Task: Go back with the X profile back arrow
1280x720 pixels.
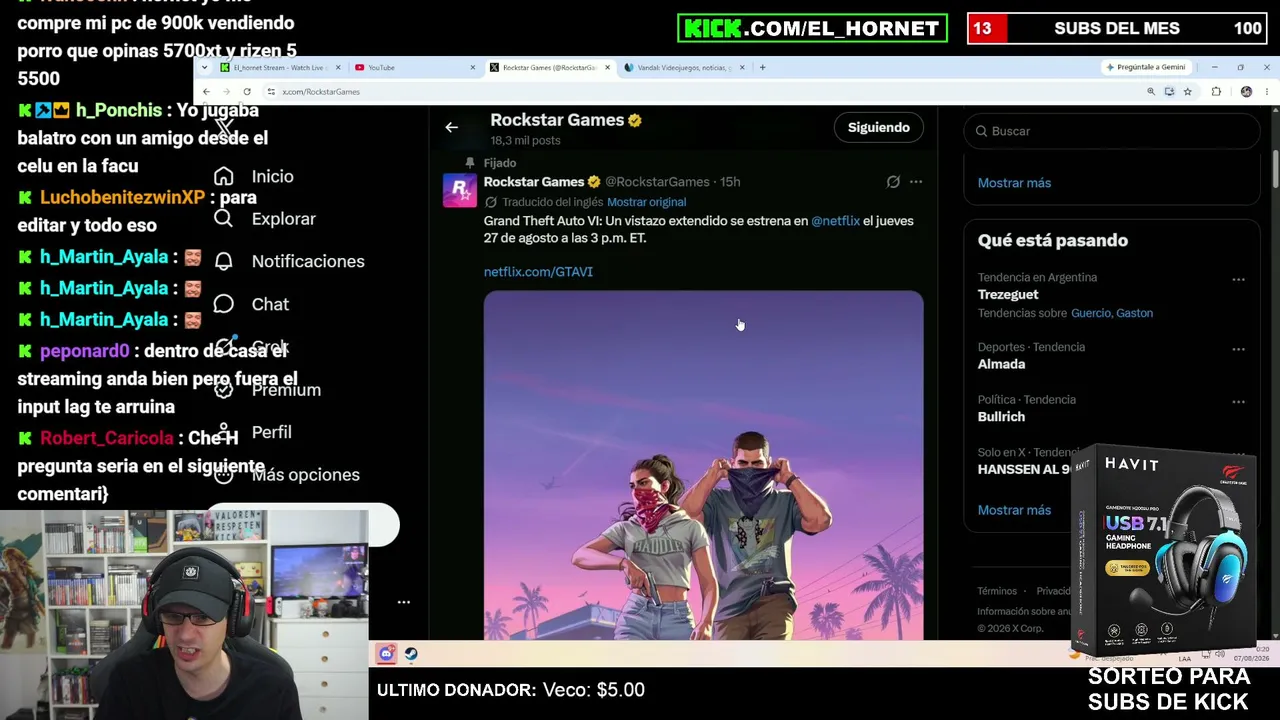Action: (451, 127)
